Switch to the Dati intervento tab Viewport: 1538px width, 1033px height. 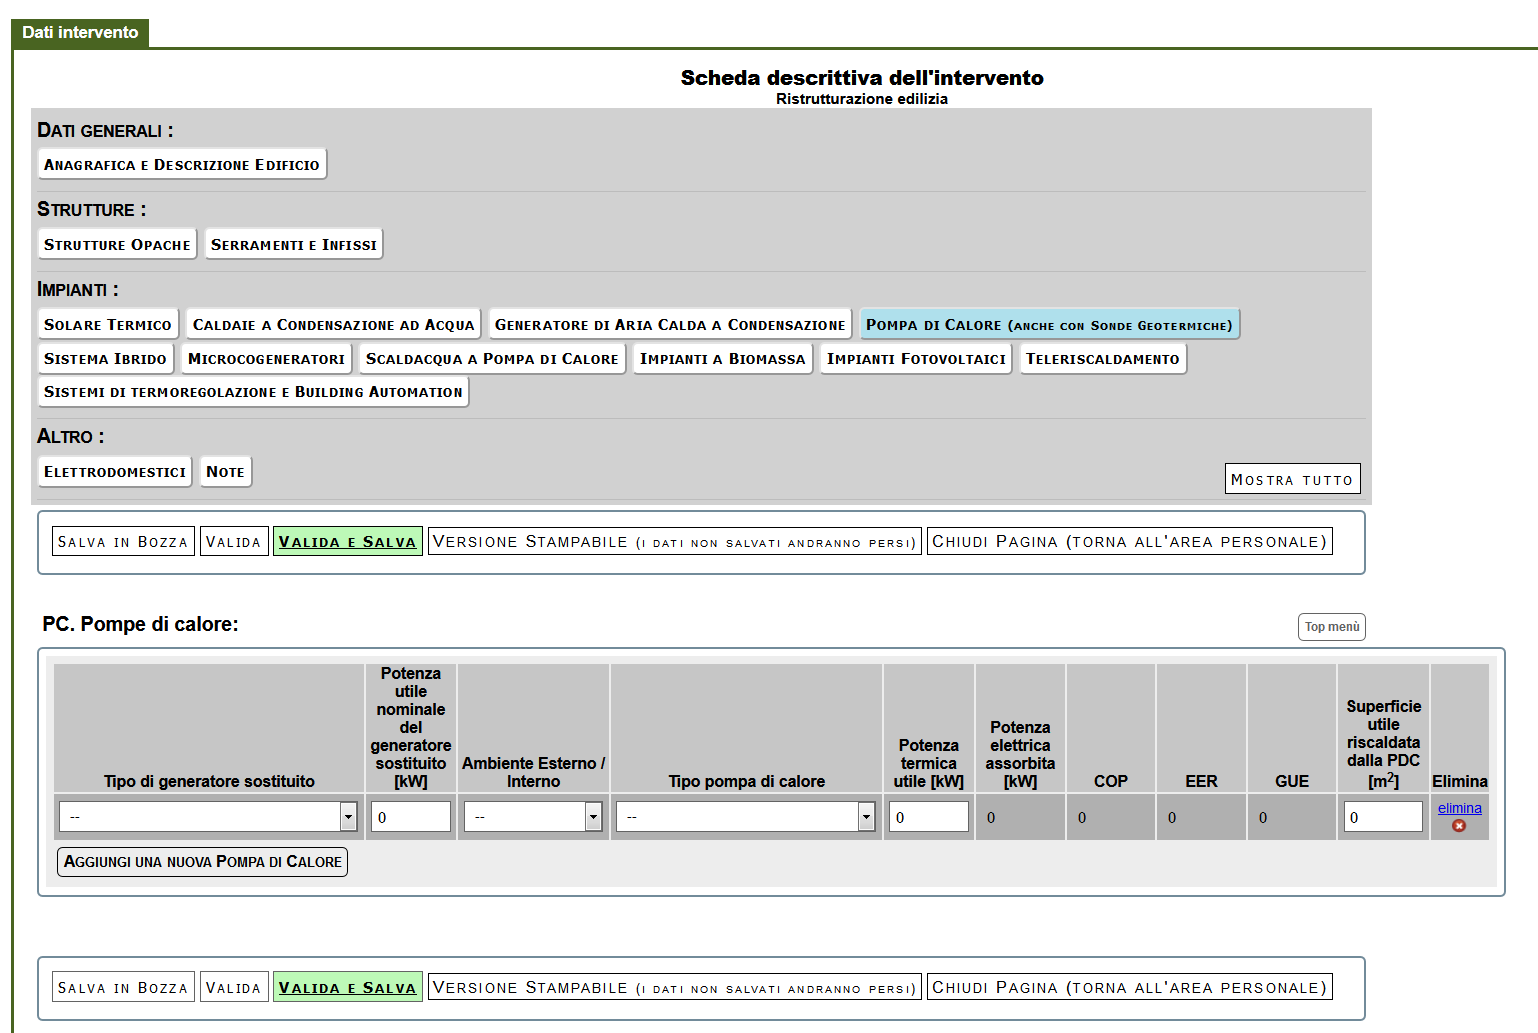tap(80, 33)
